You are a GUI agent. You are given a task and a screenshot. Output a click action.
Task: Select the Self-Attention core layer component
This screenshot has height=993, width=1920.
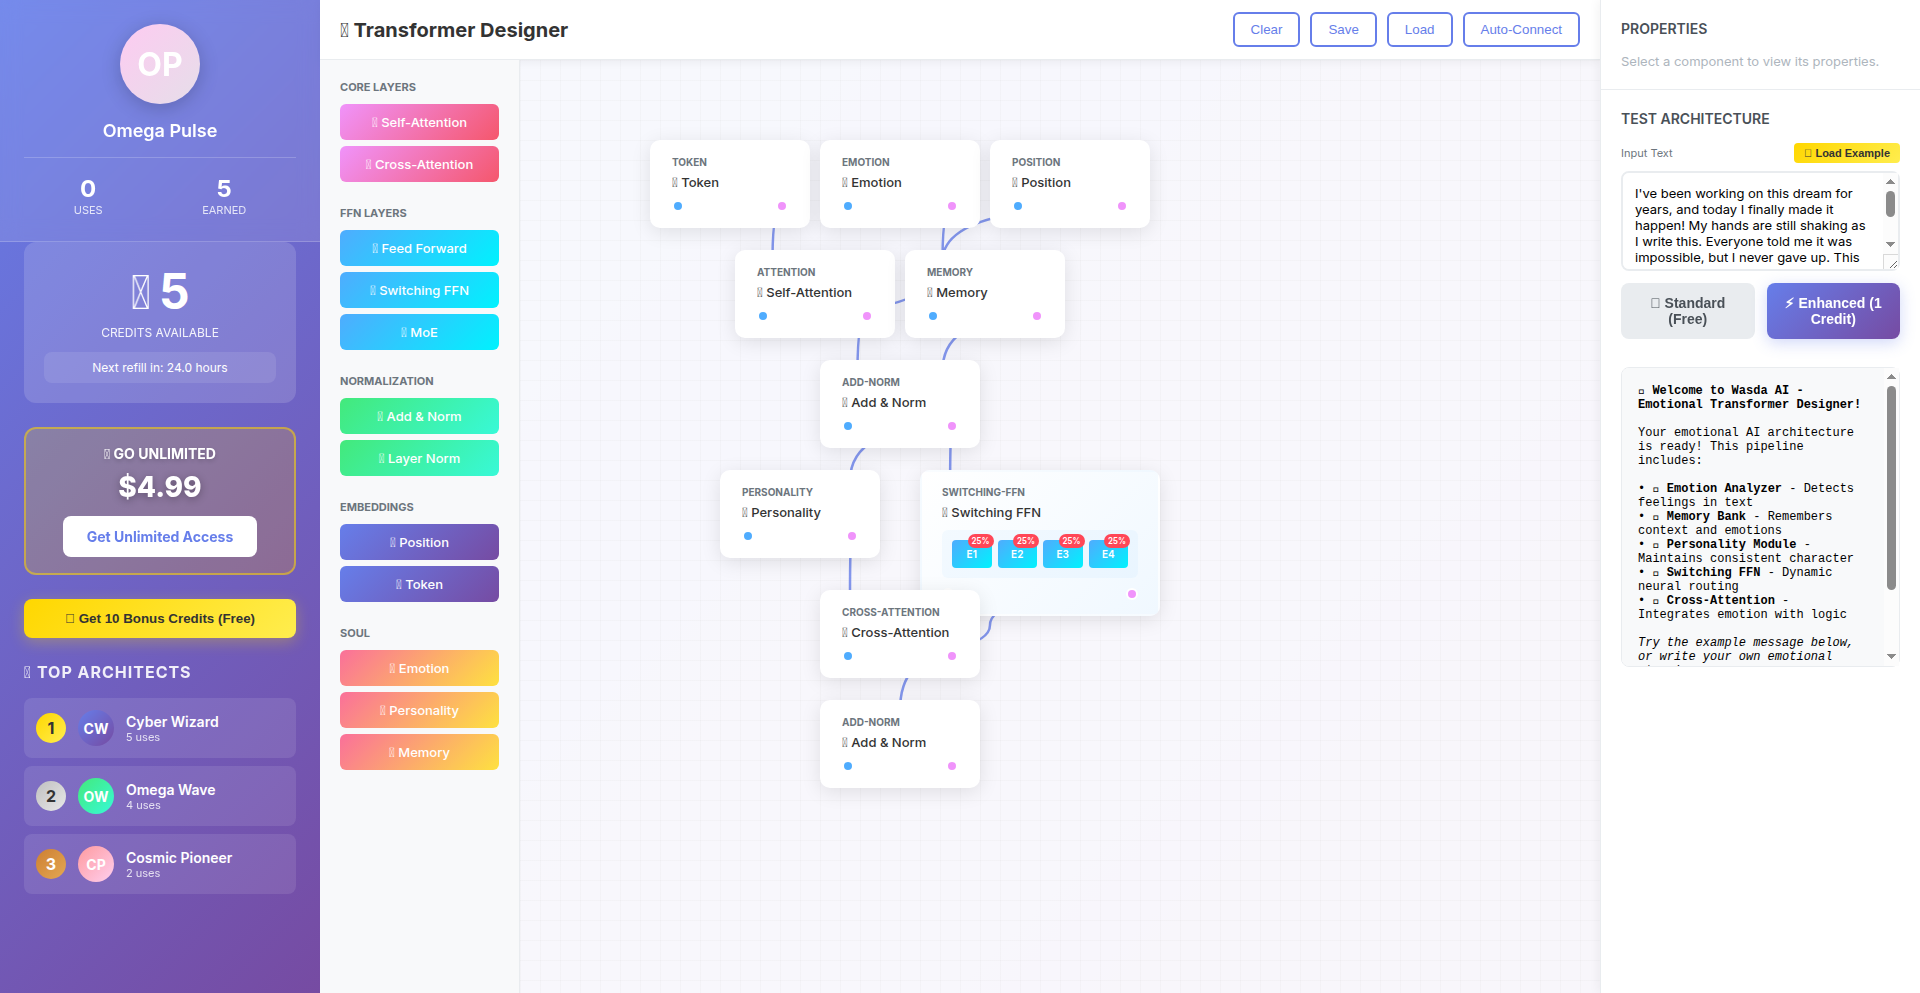[x=419, y=122]
